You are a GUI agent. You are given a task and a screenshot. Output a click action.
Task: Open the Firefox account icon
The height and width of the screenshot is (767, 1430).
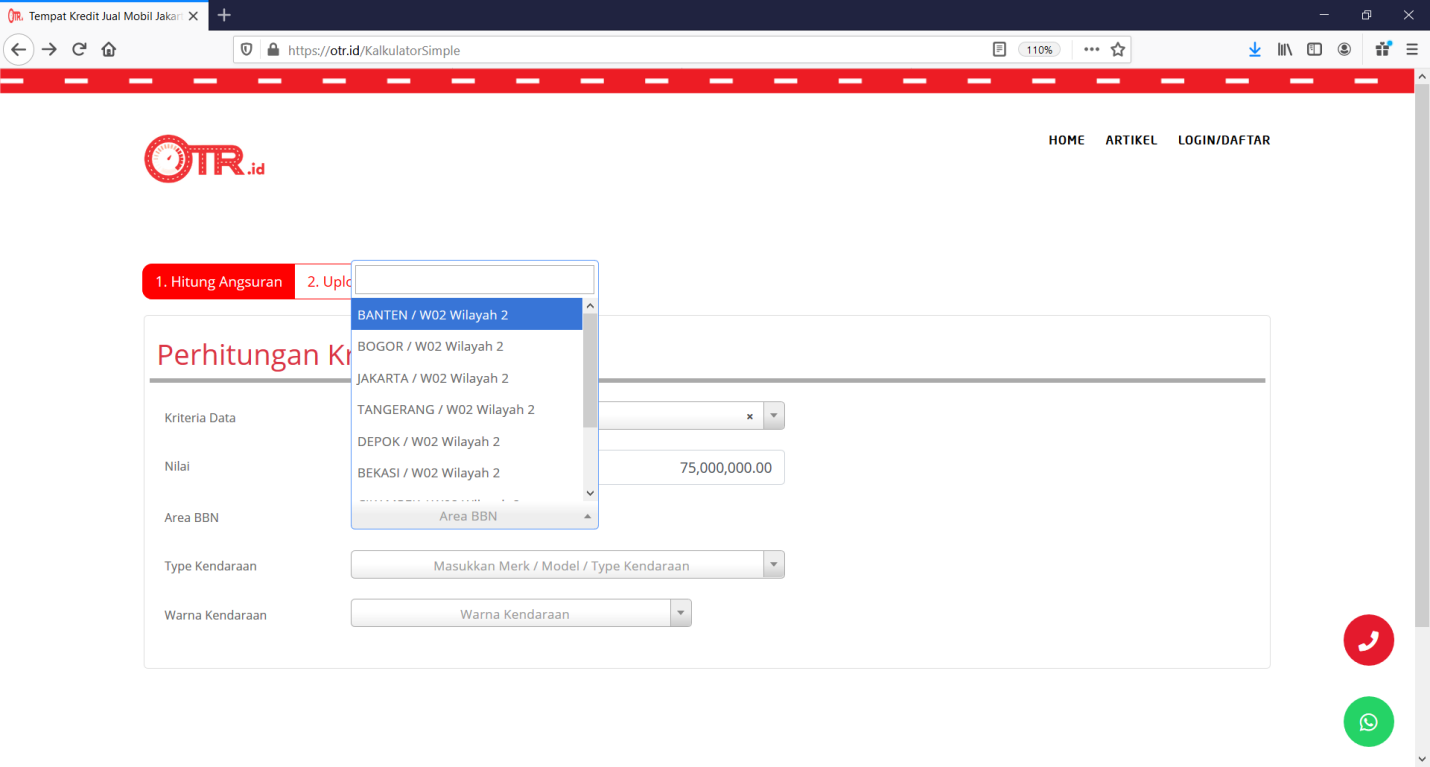[1344, 49]
